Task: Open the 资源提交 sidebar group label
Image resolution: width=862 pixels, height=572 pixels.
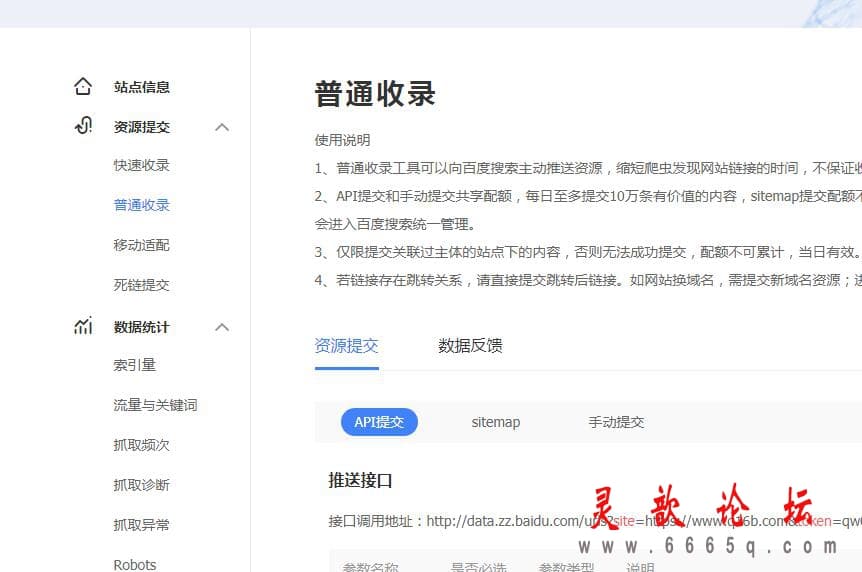Action: (x=142, y=127)
